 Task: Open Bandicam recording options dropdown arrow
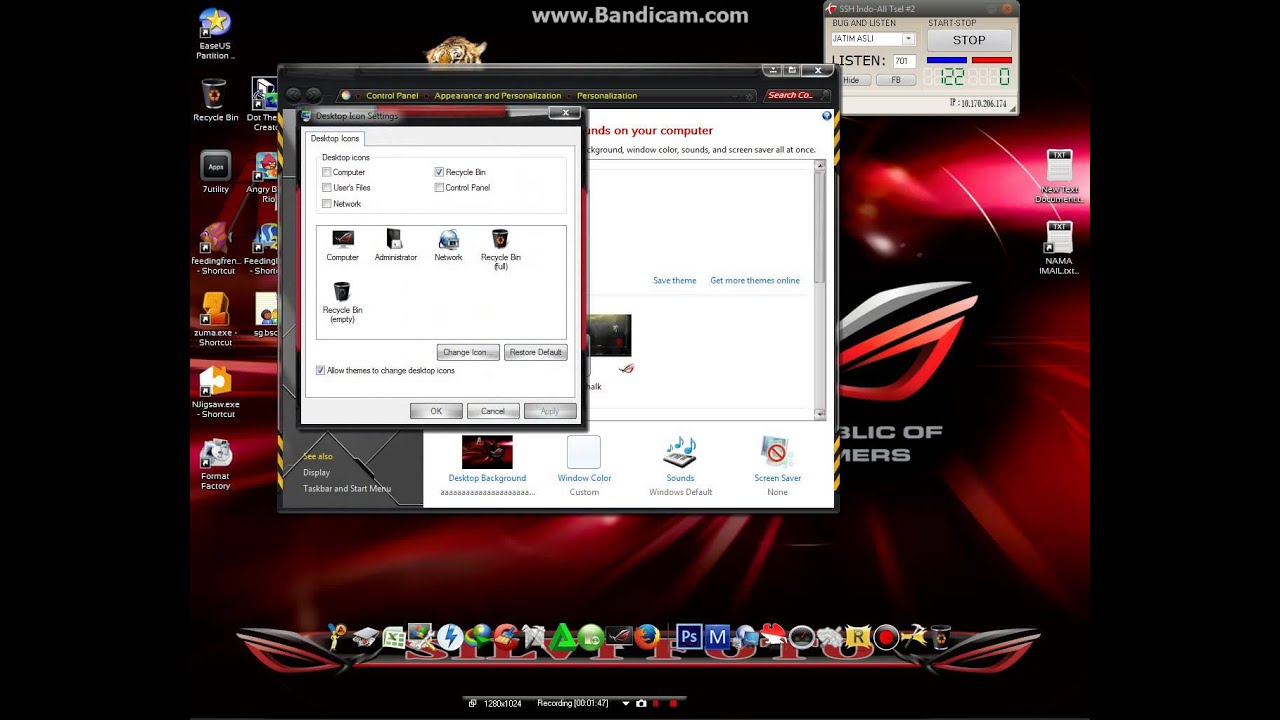[x=626, y=703]
